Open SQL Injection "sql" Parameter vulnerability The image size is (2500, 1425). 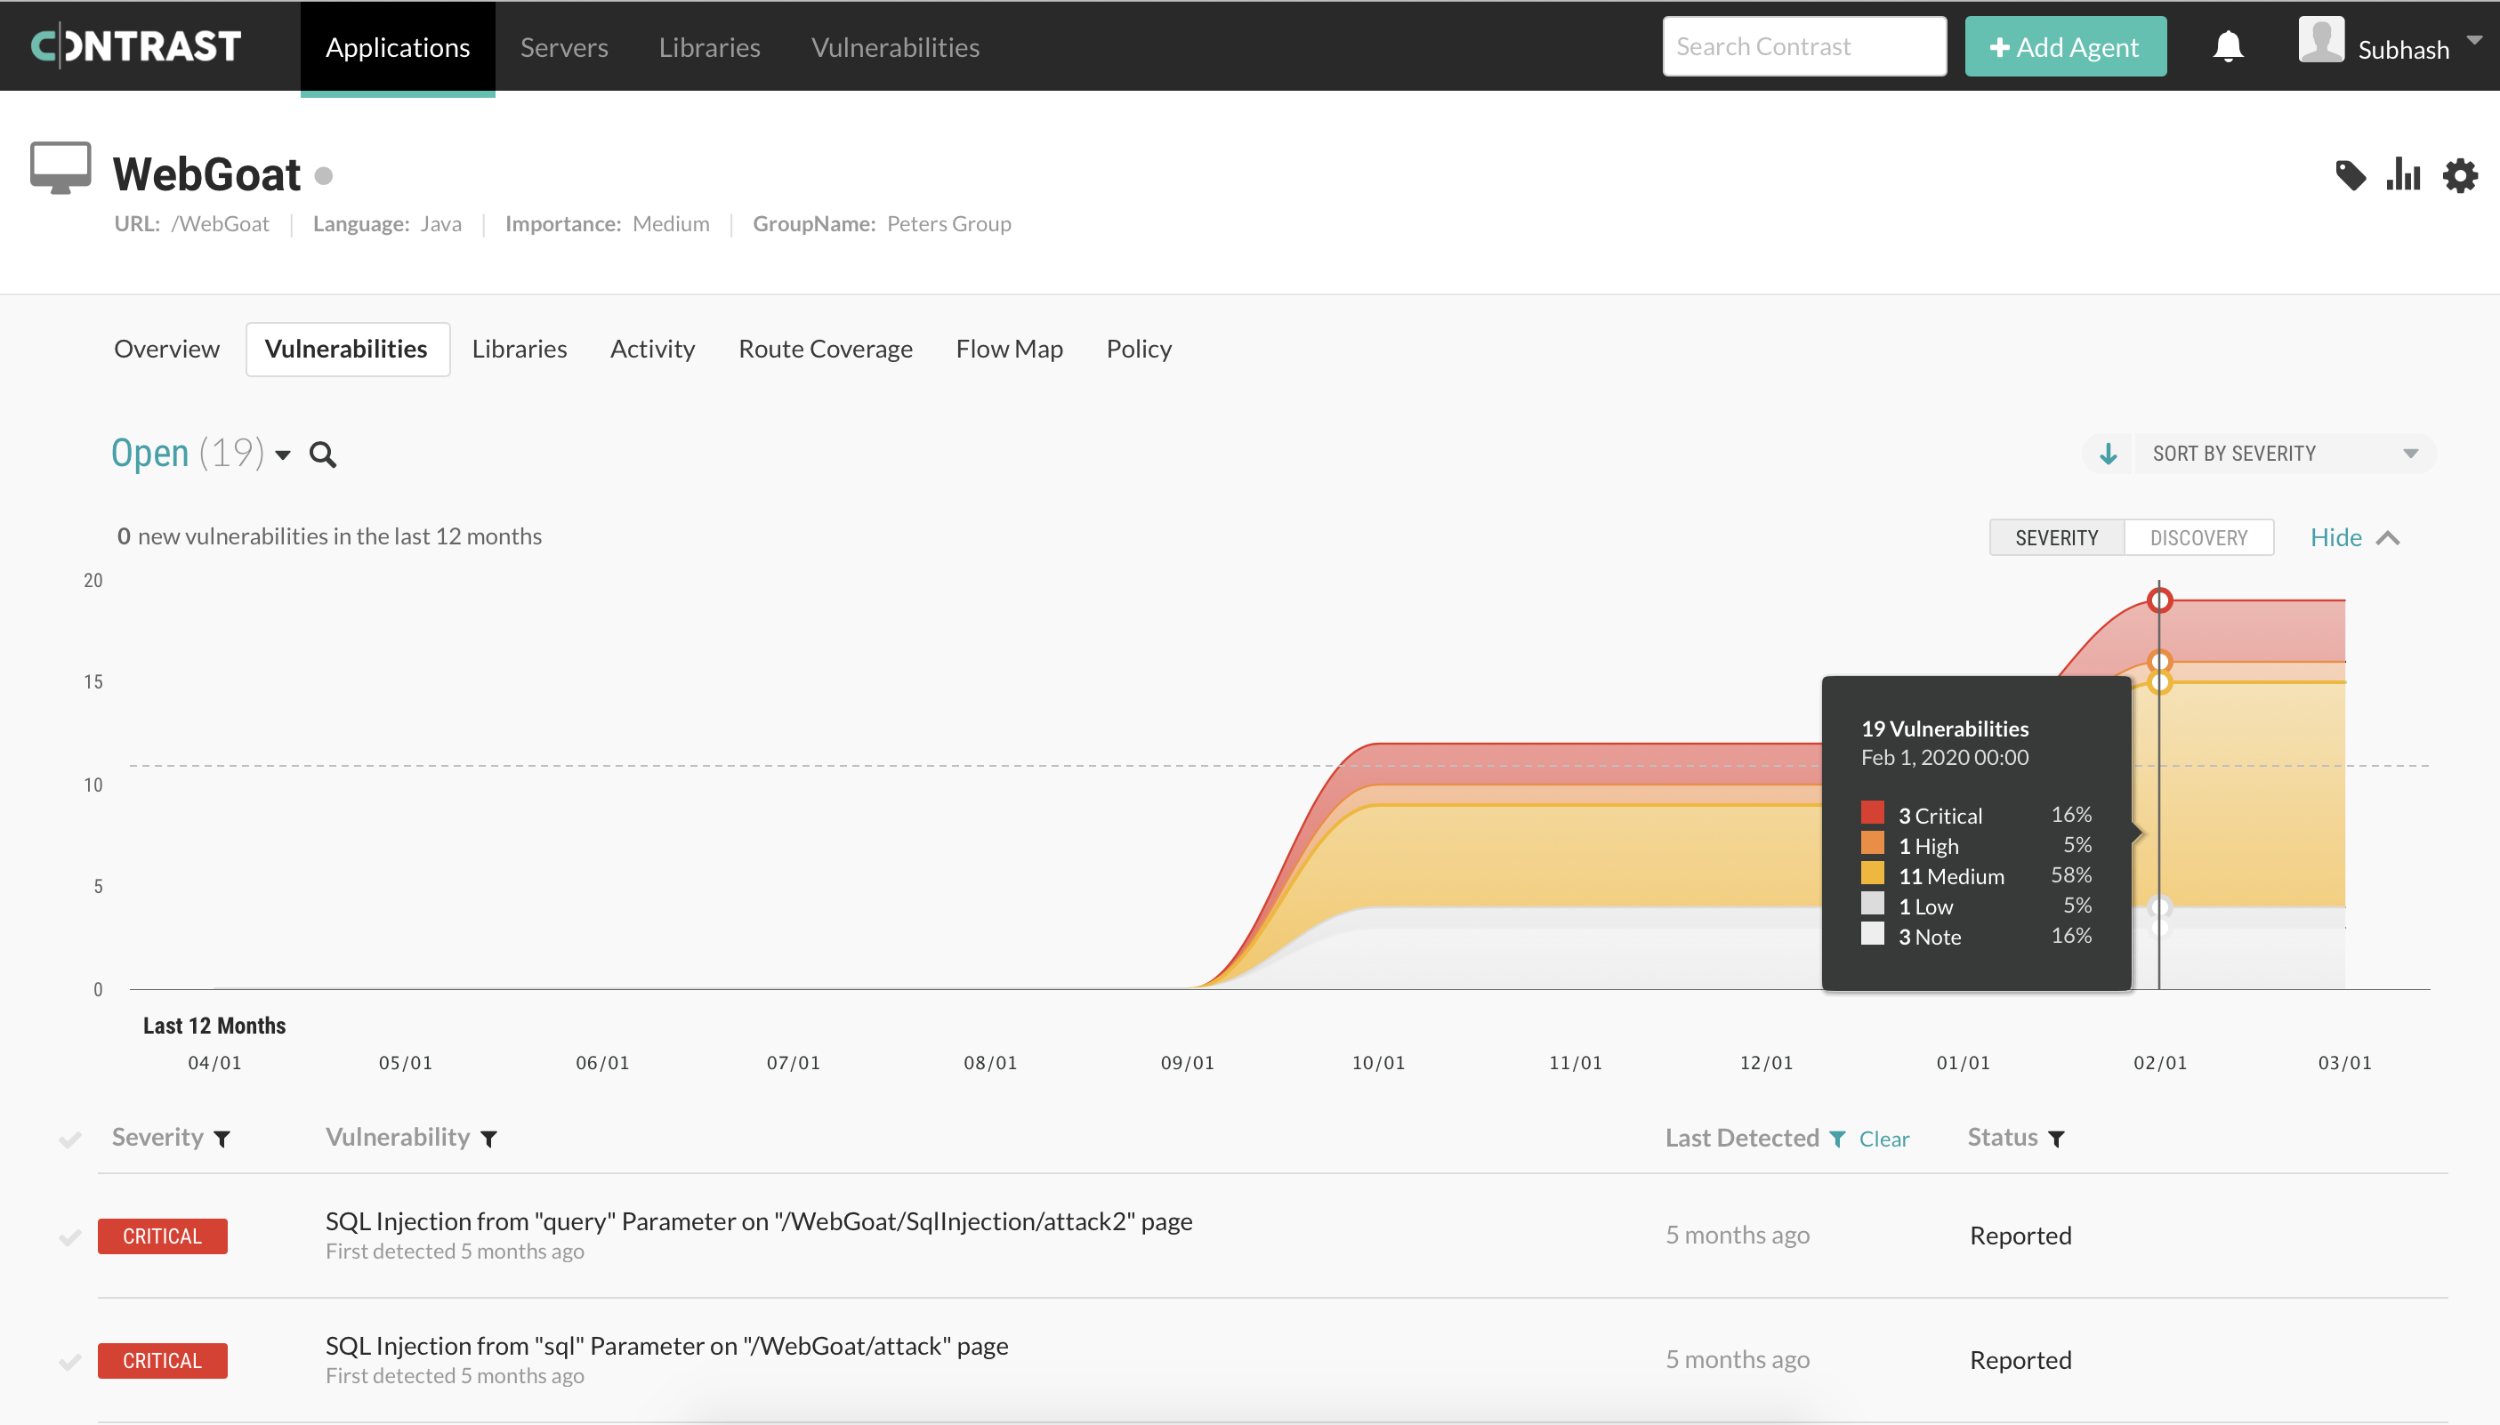tap(666, 1347)
